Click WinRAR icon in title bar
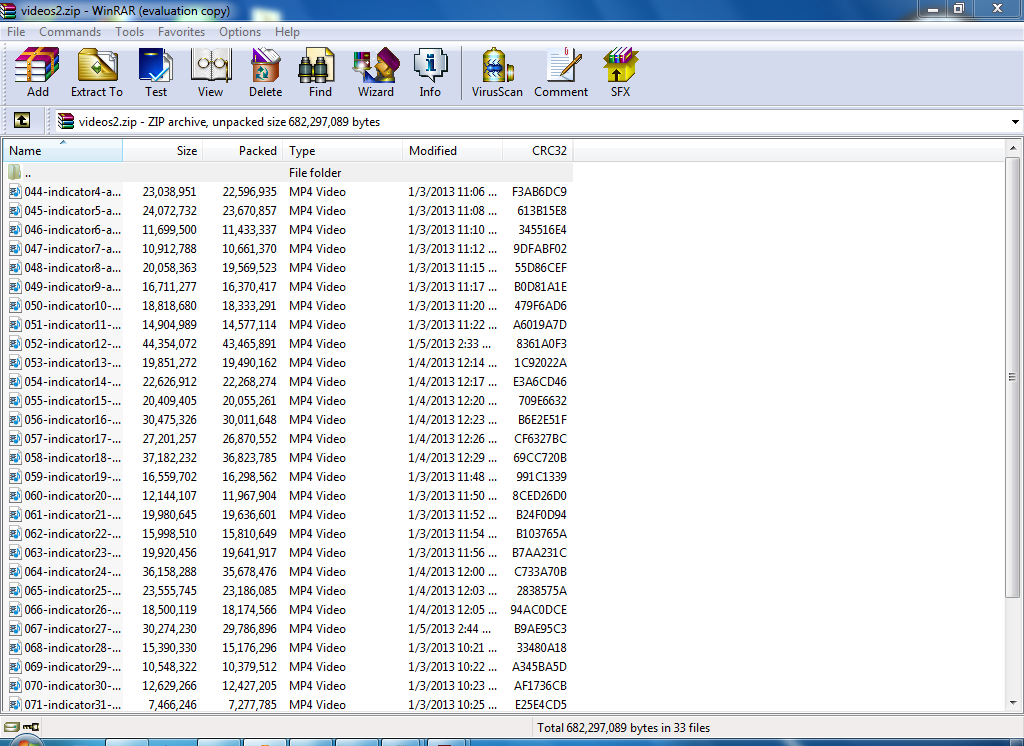 click(x=8, y=10)
